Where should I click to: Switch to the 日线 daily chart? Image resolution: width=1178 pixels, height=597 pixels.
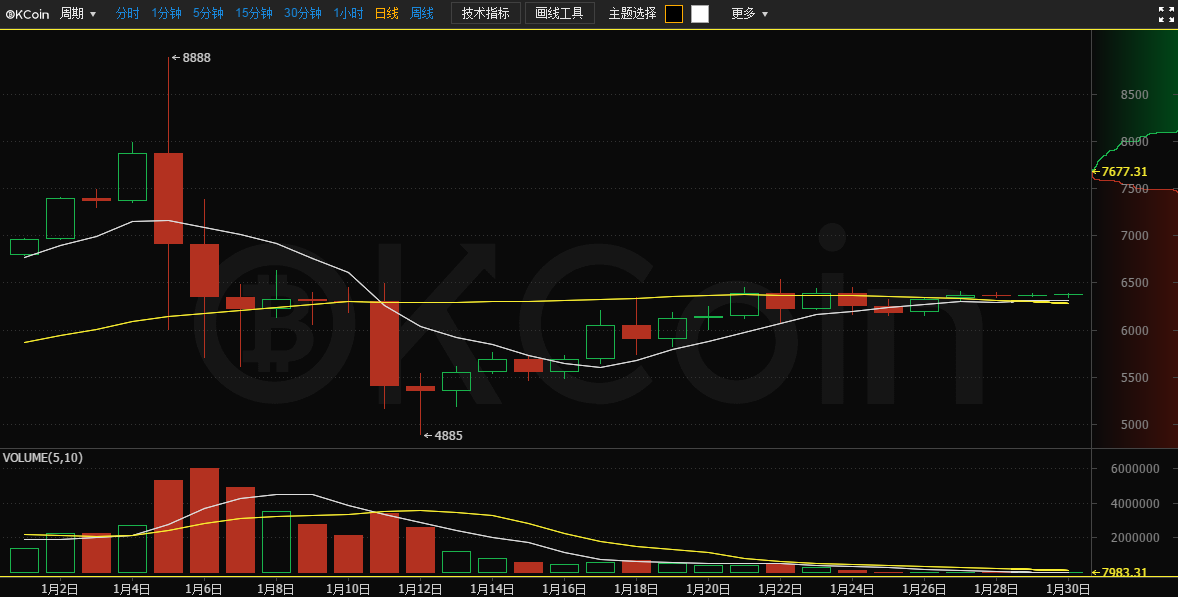387,14
